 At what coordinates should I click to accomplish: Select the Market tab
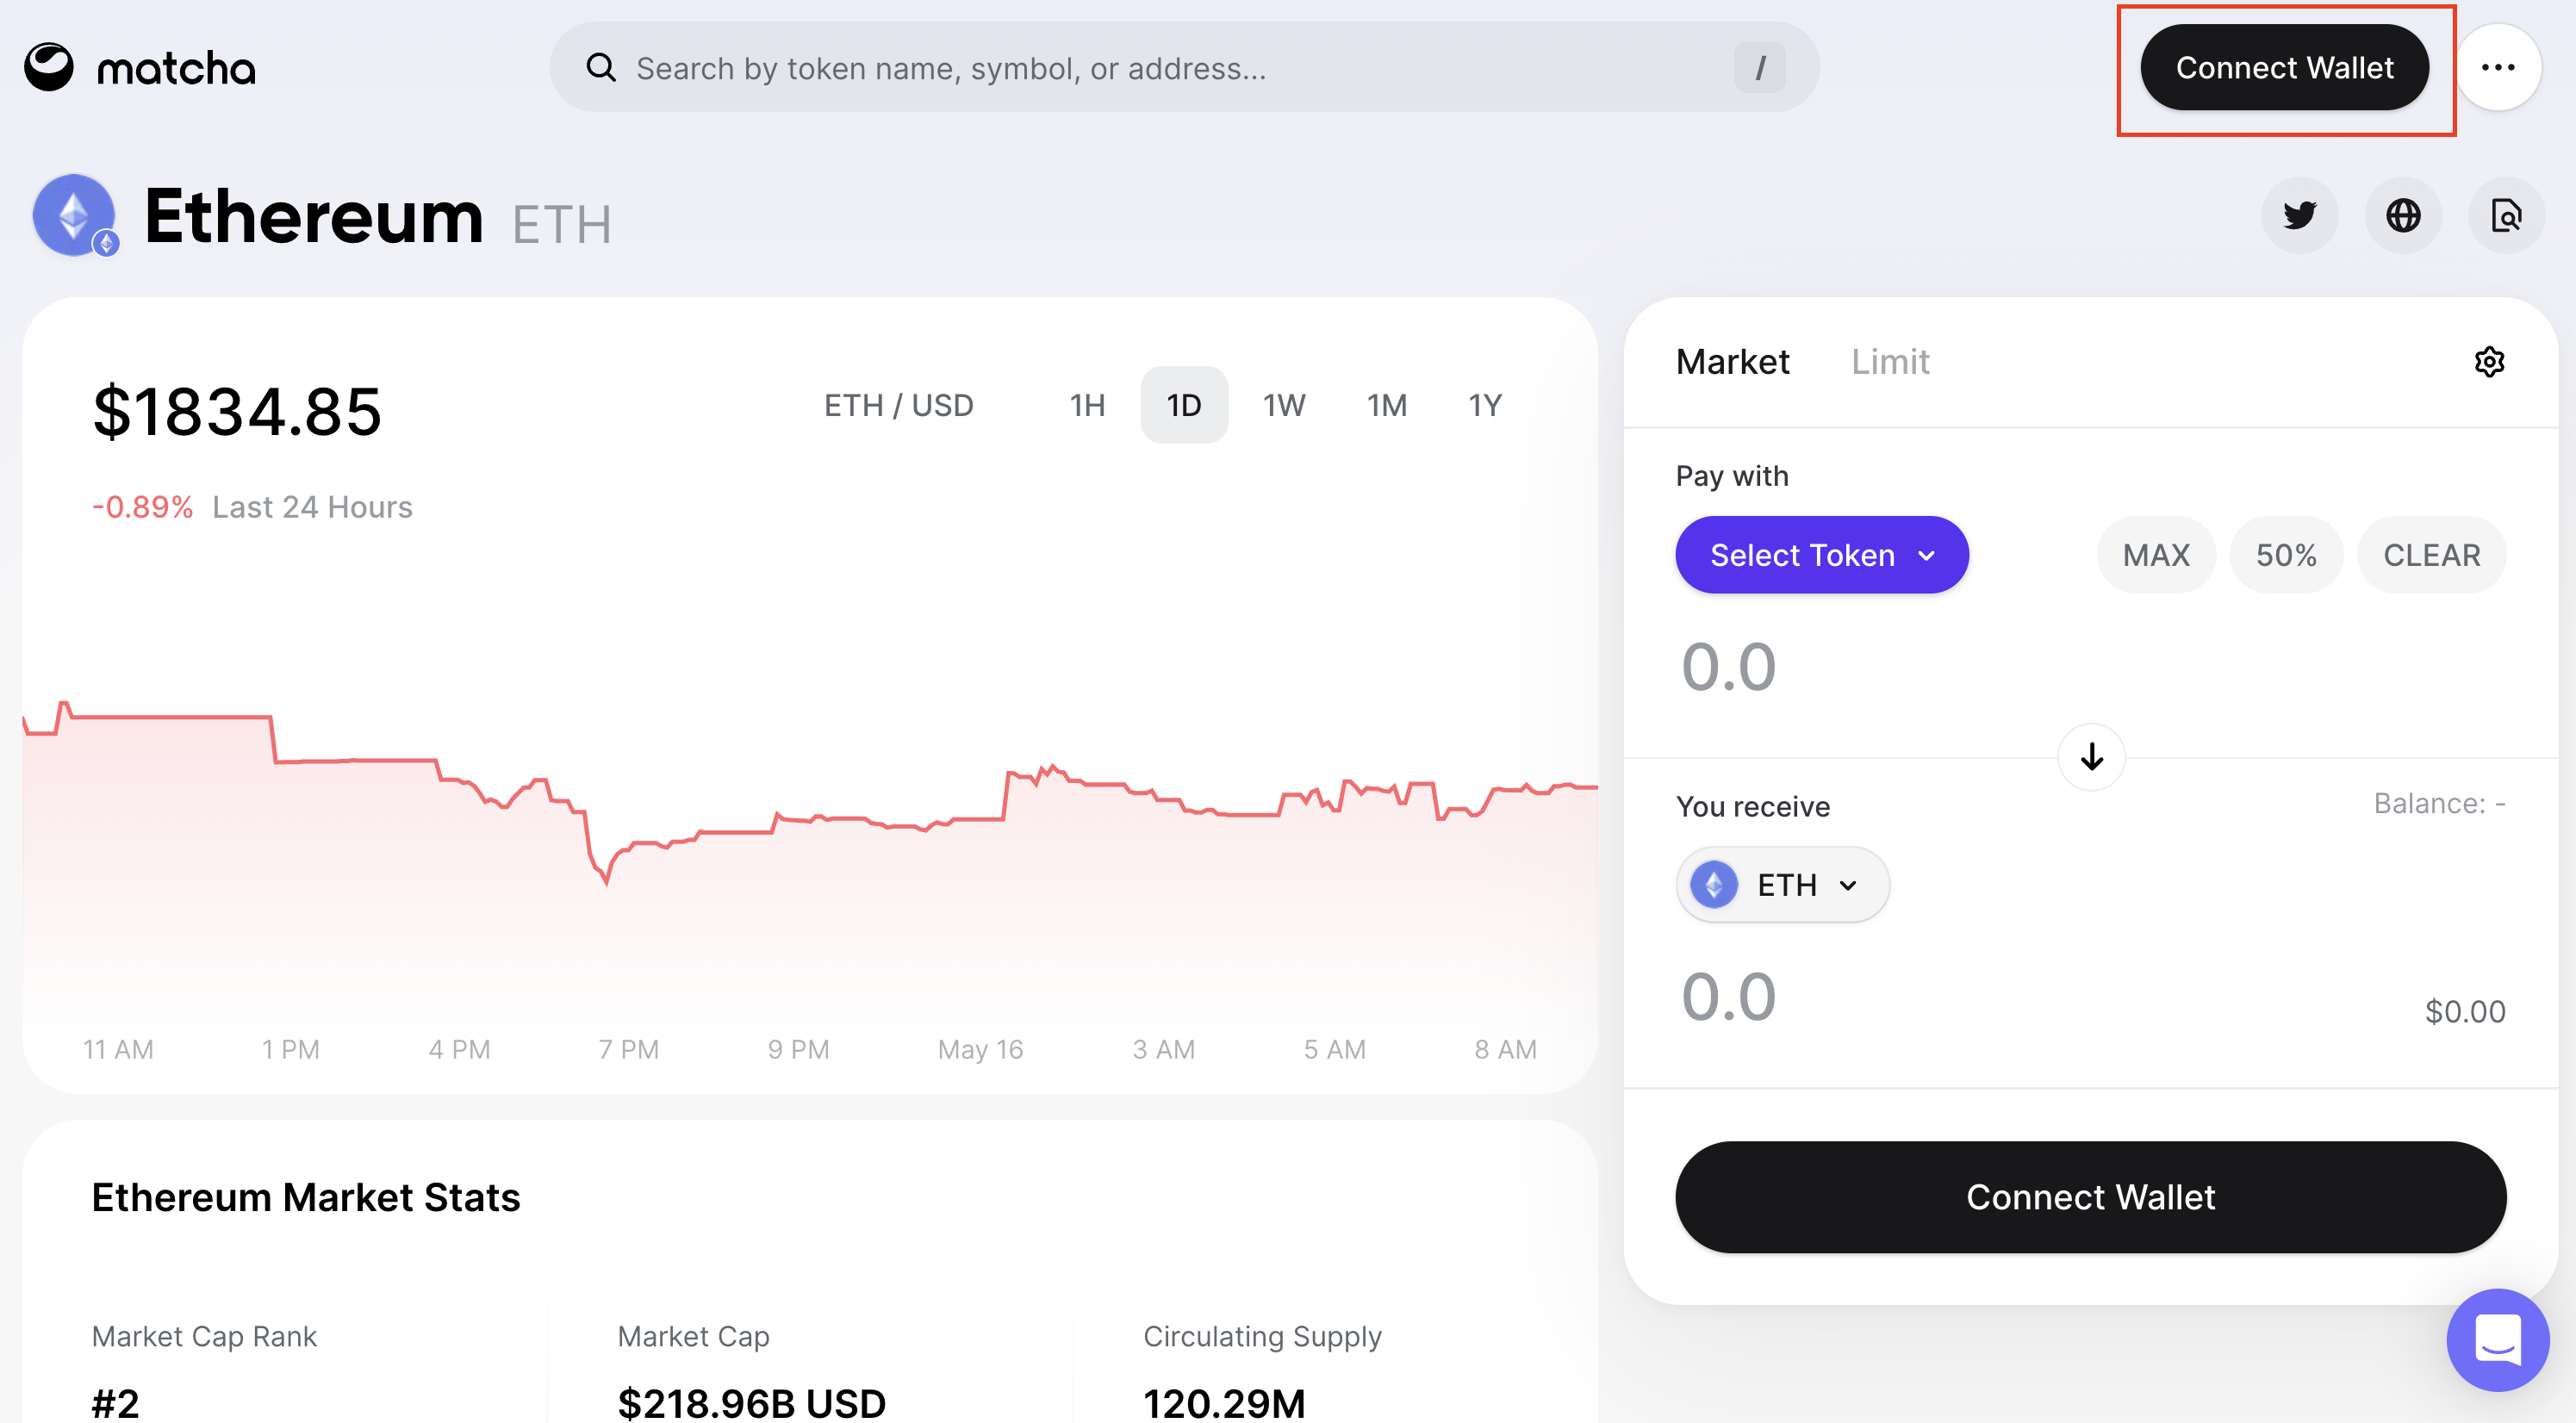click(1732, 361)
